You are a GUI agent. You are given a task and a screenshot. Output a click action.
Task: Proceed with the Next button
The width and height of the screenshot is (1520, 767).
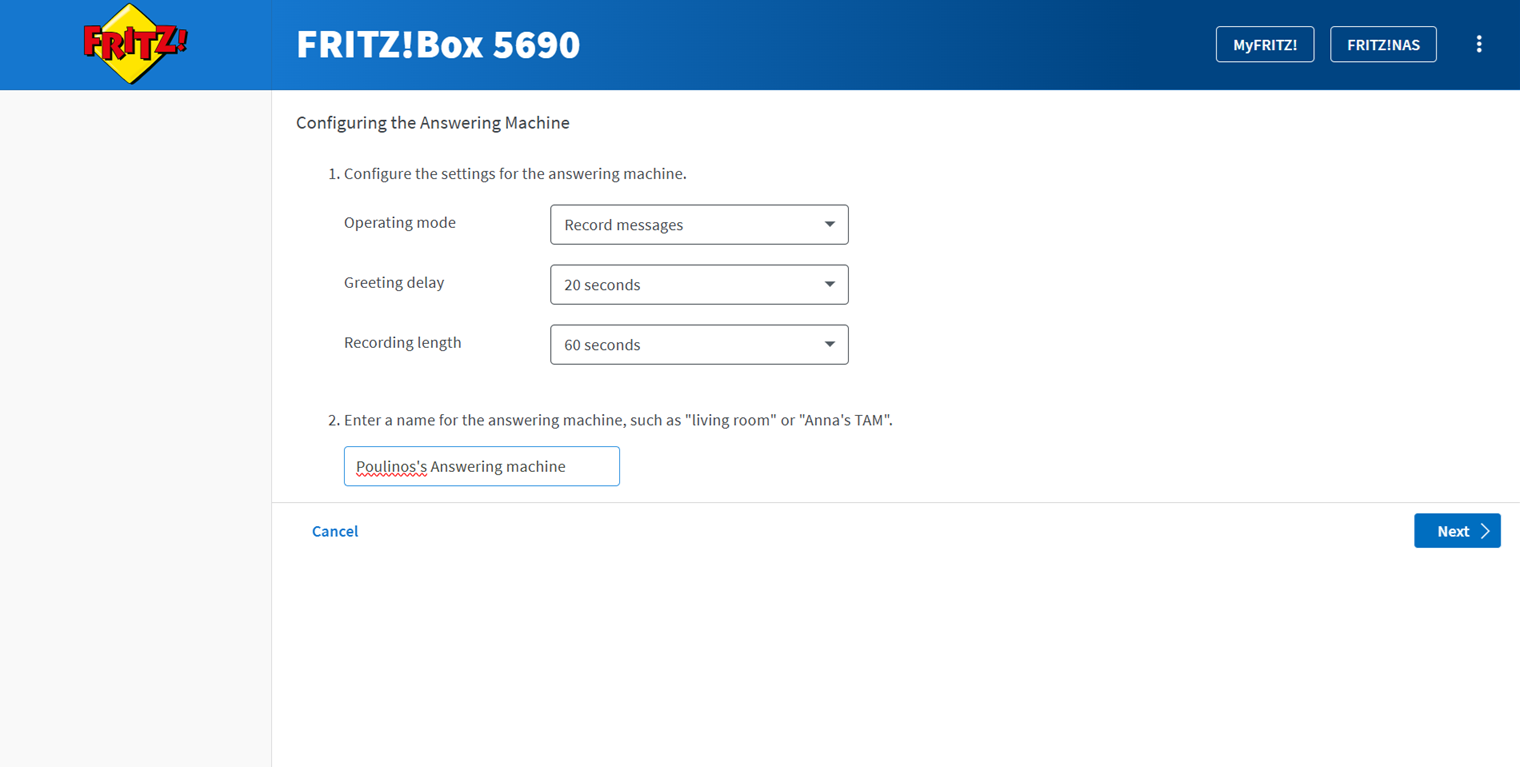point(1457,531)
